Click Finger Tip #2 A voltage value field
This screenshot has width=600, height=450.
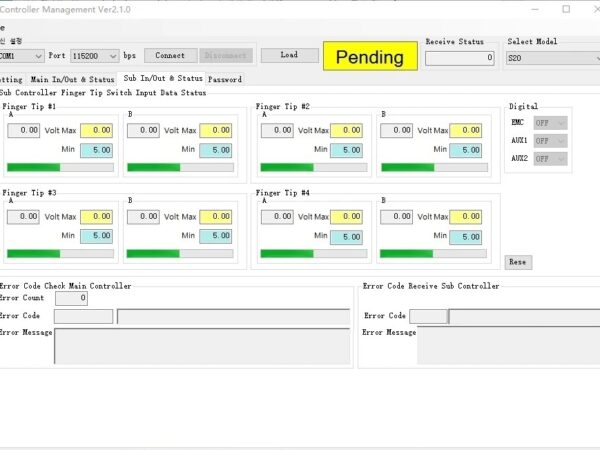coord(277,130)
